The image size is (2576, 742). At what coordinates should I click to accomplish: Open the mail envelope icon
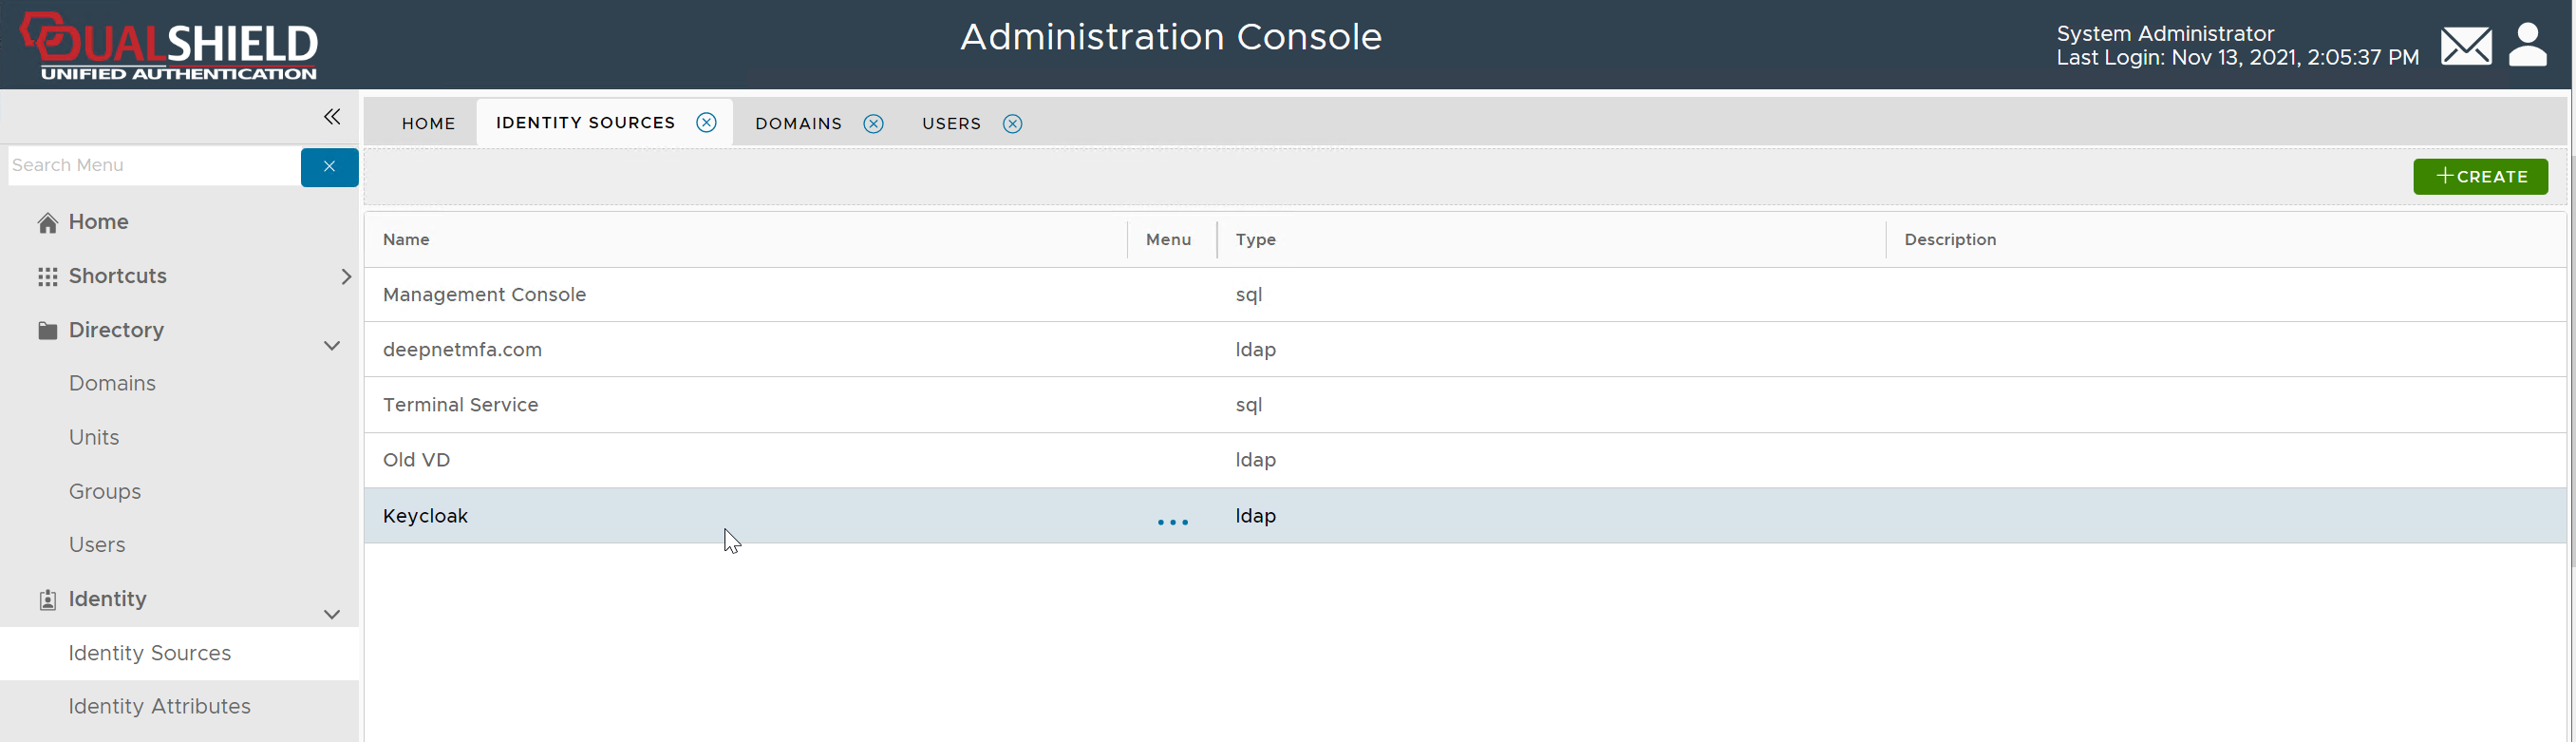pyautogui.click(x=2465, y=46)
